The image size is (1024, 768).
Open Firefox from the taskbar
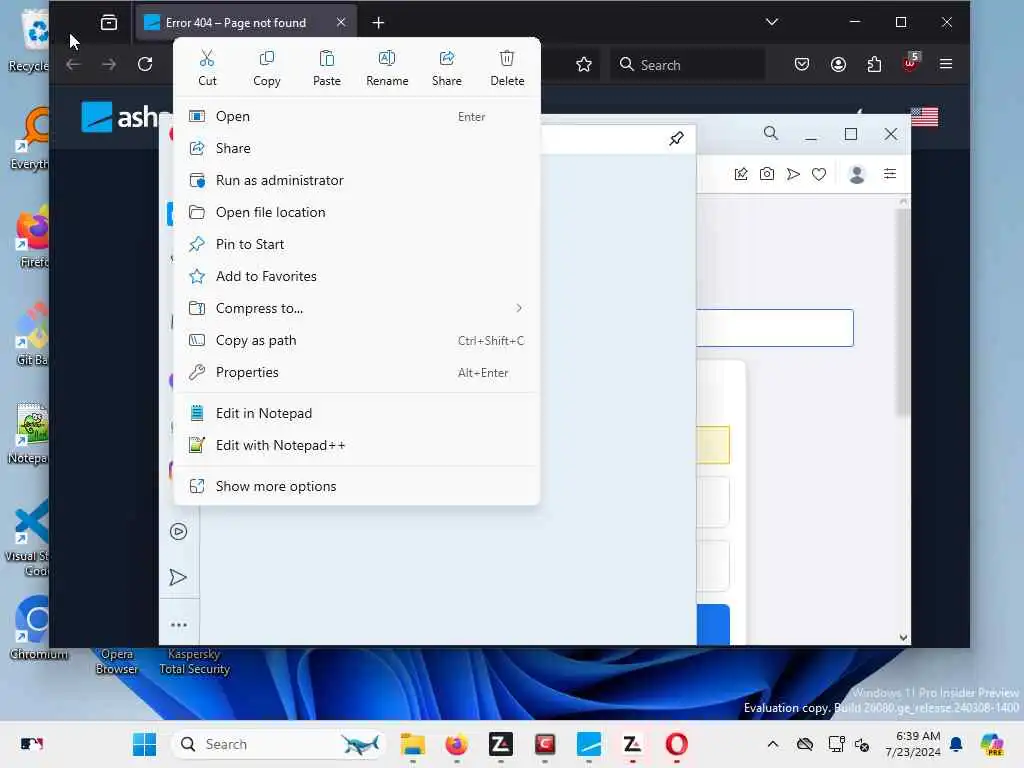point(456,744)
